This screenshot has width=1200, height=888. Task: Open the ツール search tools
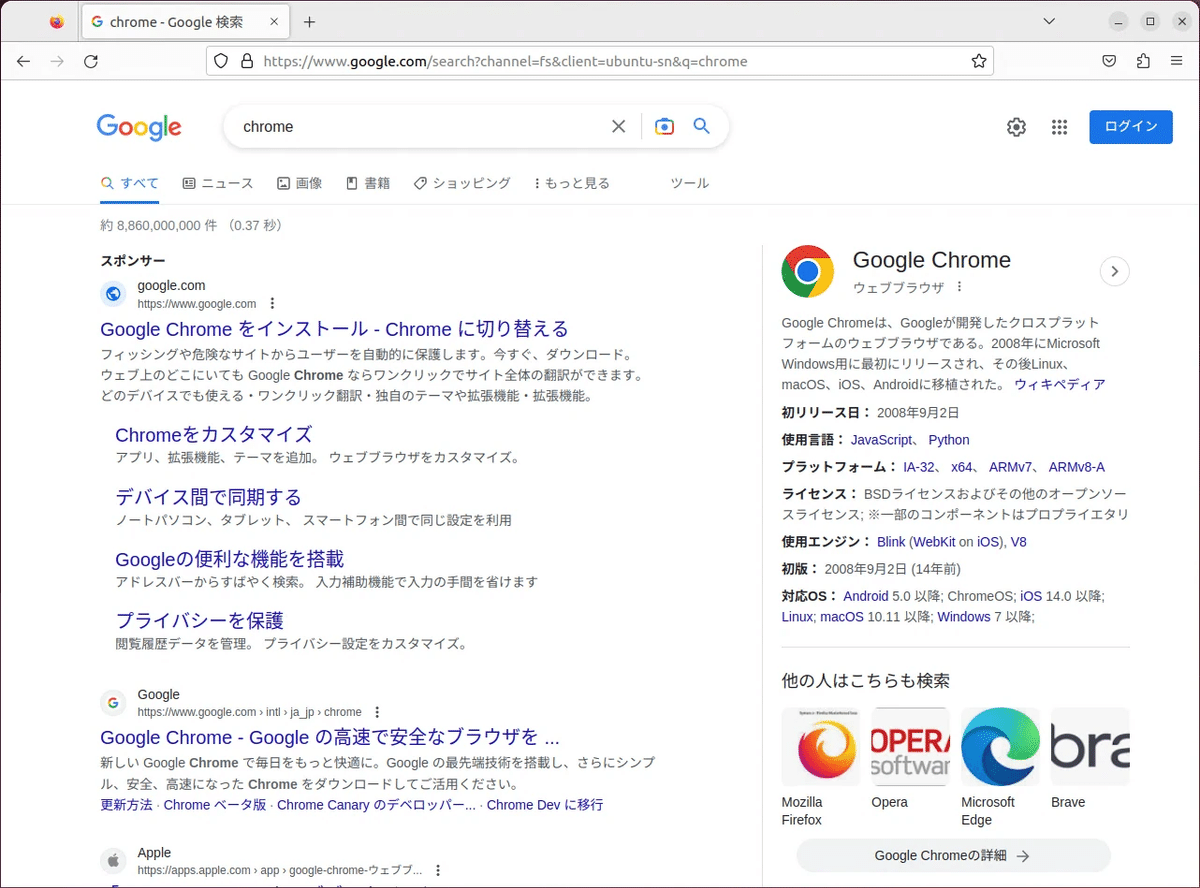pos(689,183)
